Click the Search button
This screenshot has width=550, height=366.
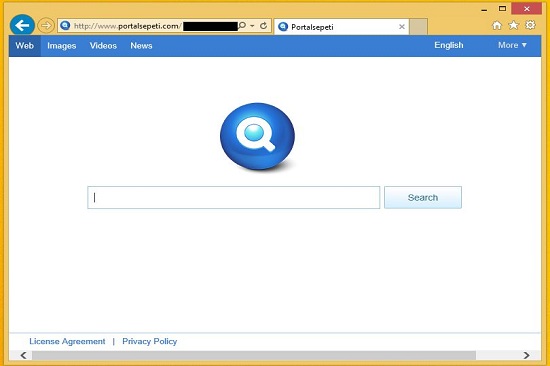[x=423, y=198]
